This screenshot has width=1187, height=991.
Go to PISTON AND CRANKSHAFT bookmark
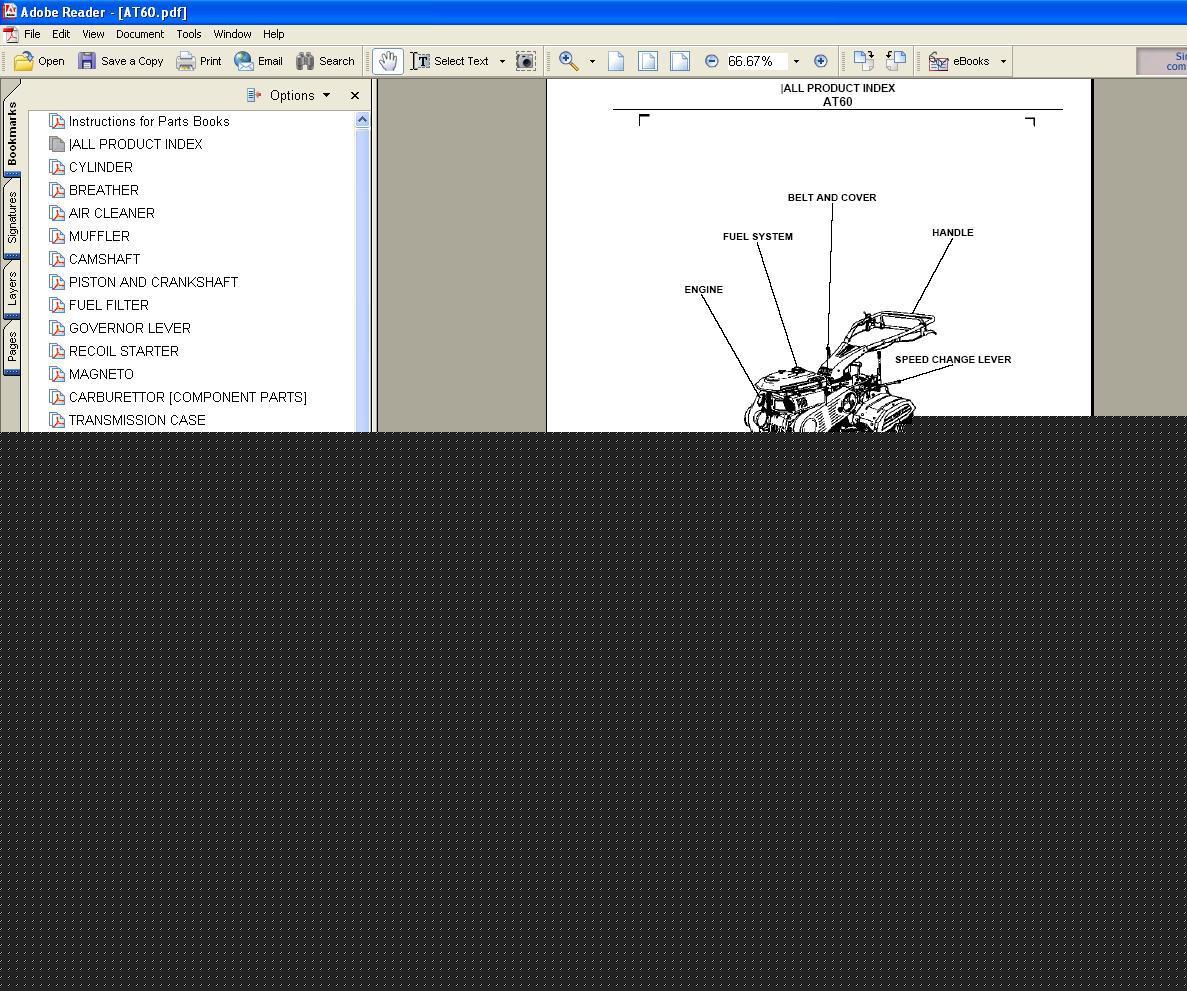[153, 282]
